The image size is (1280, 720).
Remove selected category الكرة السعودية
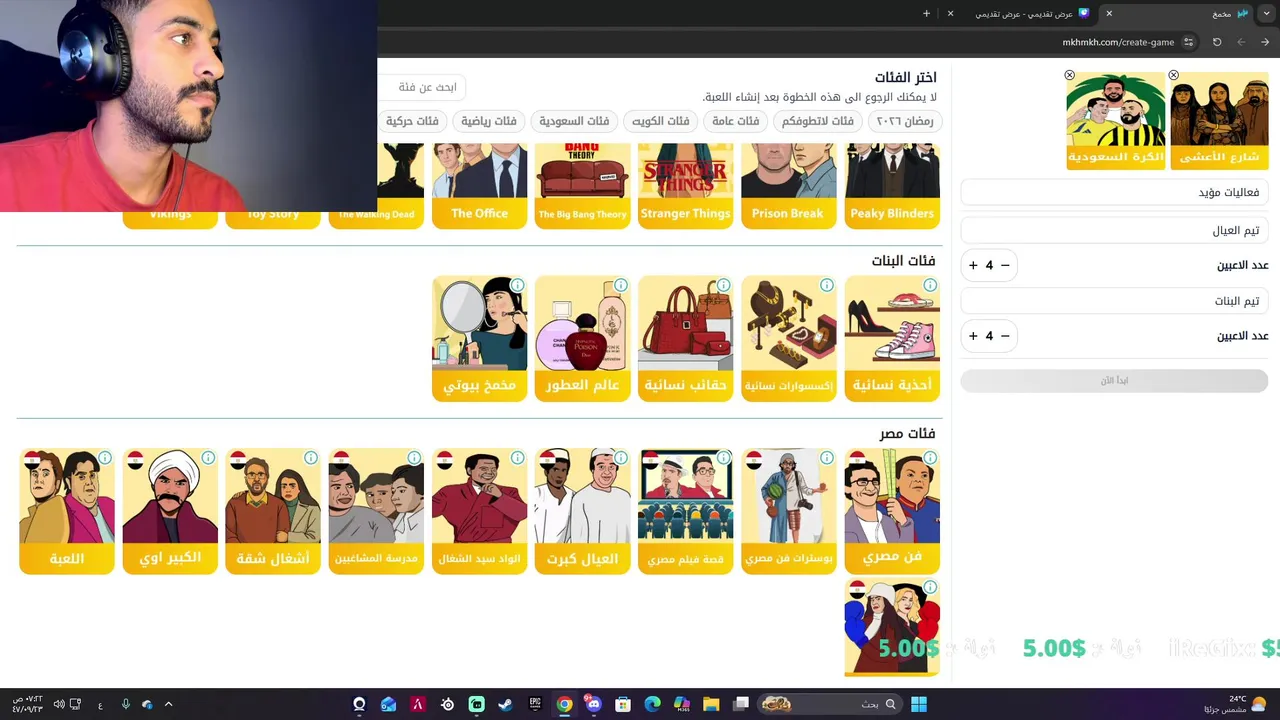1069,75
